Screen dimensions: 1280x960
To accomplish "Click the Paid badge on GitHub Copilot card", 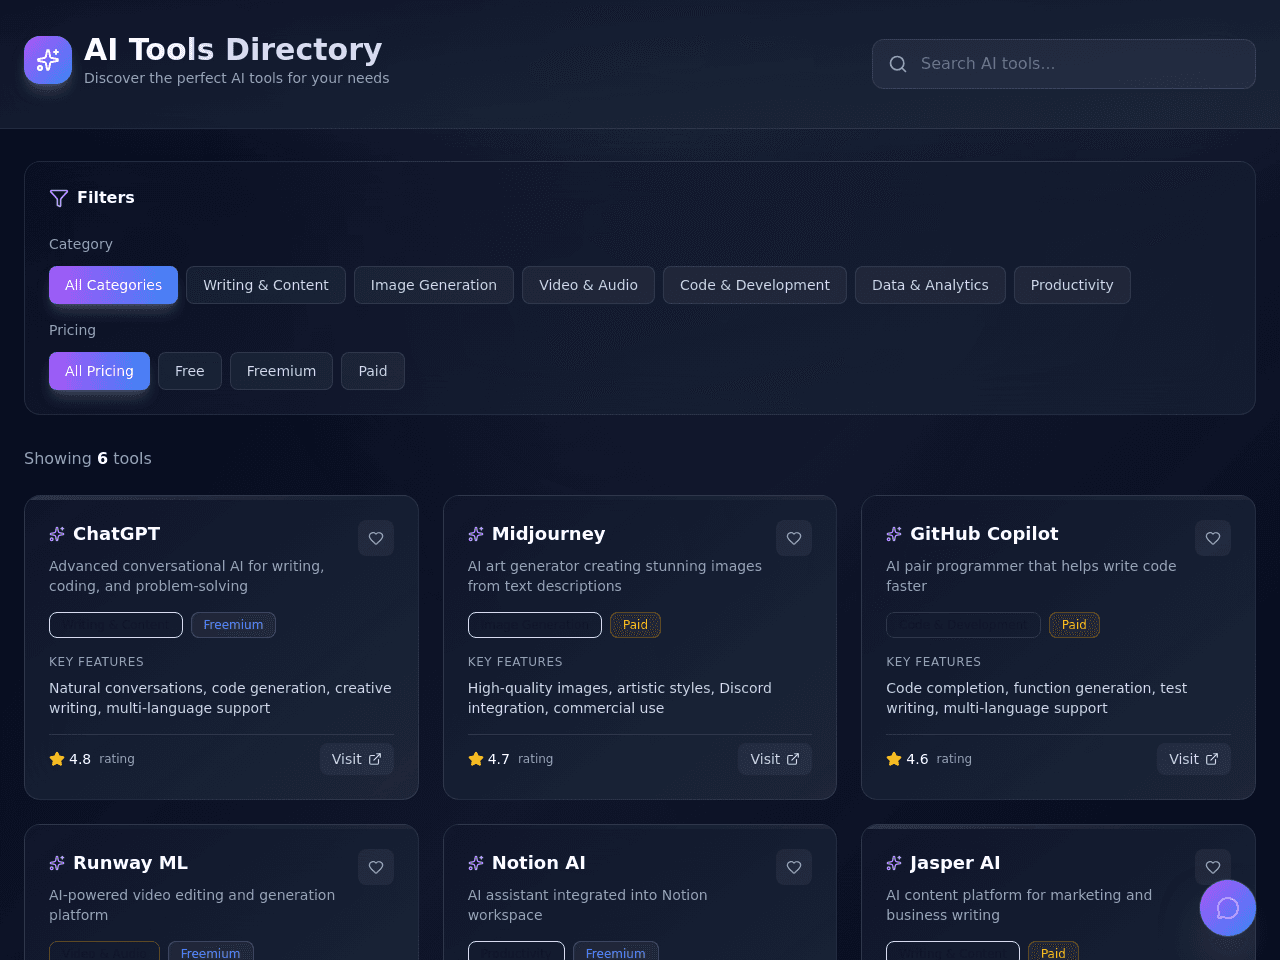I will pos(1074,625).
